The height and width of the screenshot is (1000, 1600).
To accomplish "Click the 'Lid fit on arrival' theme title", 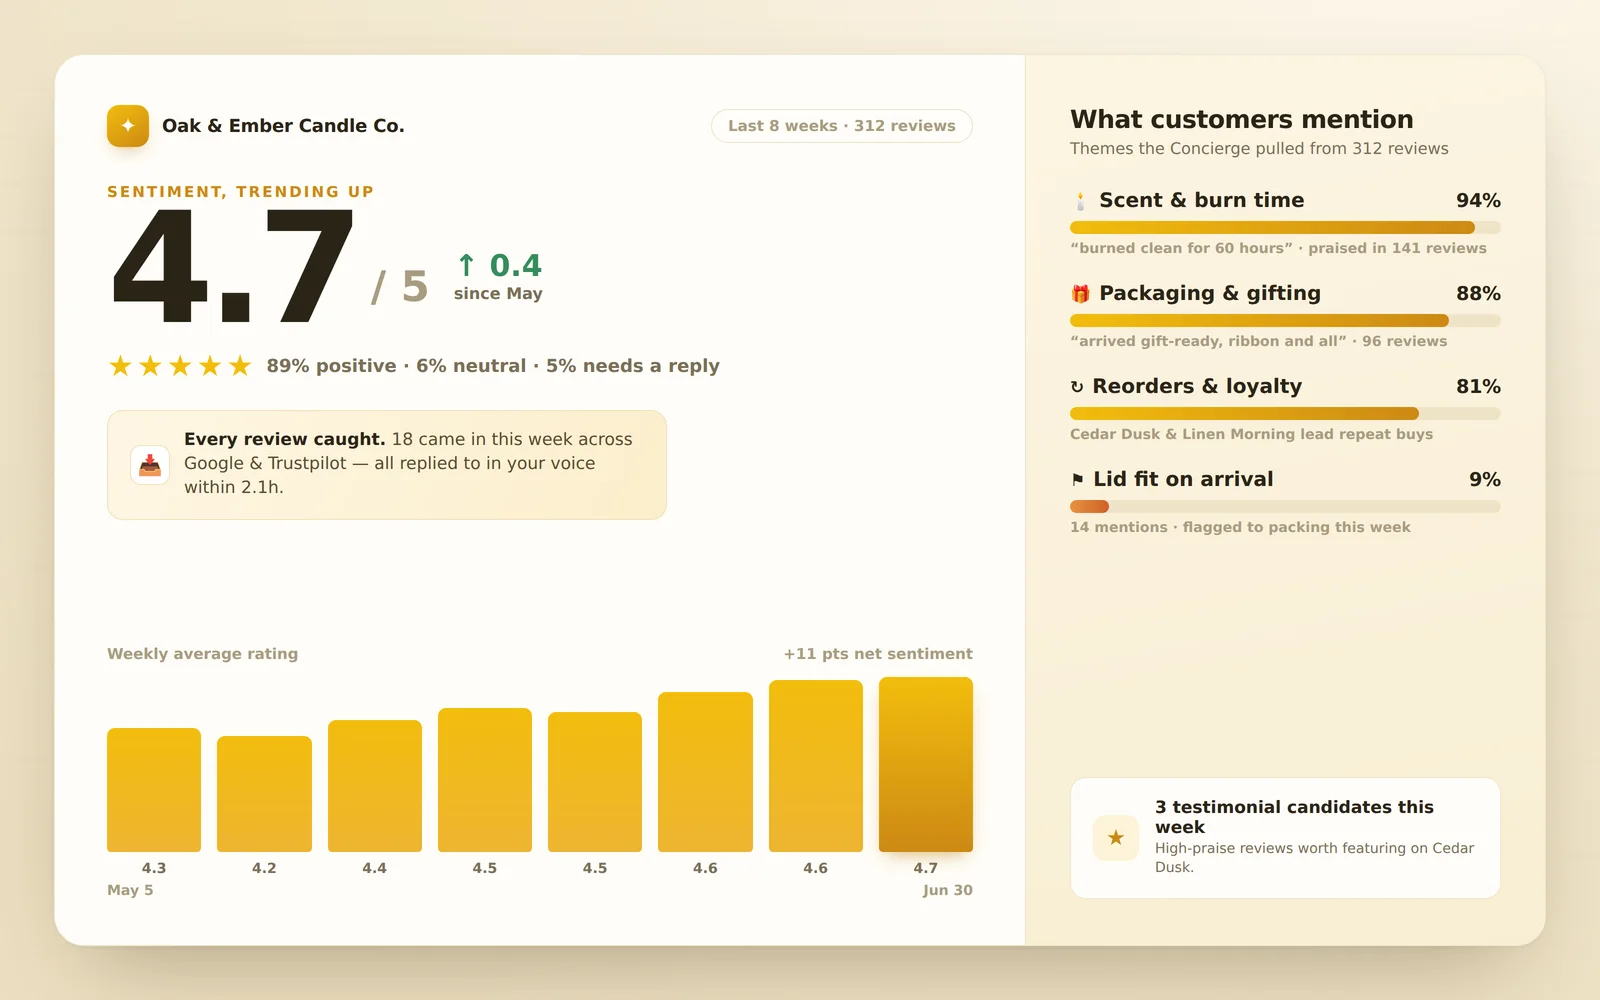I will (x=1183, y=479).
